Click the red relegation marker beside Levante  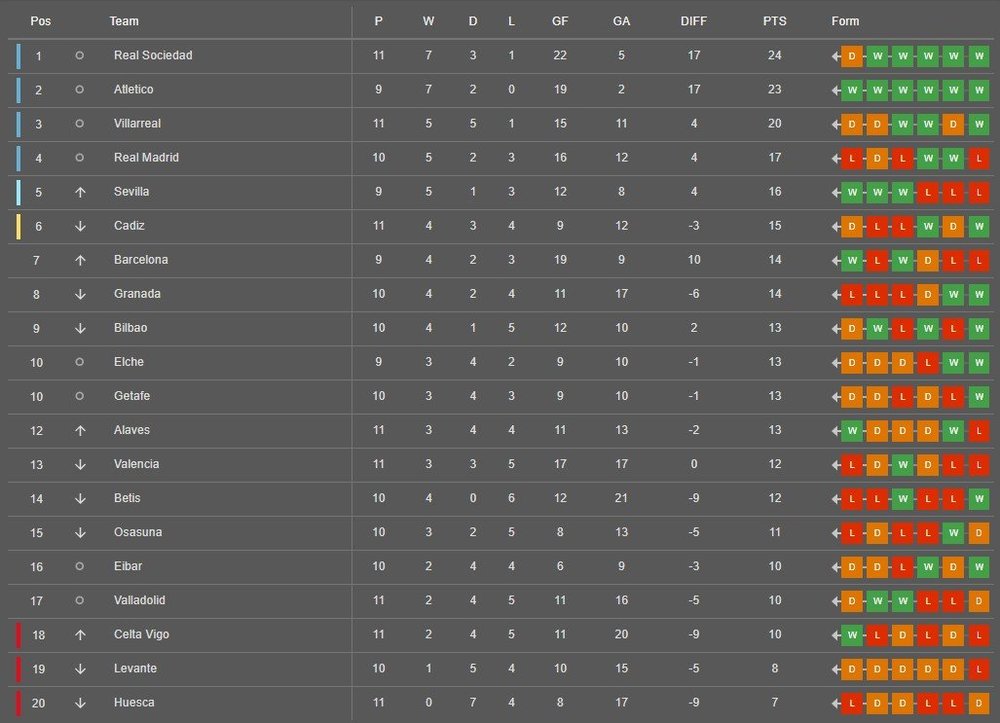tap(18, 668)
